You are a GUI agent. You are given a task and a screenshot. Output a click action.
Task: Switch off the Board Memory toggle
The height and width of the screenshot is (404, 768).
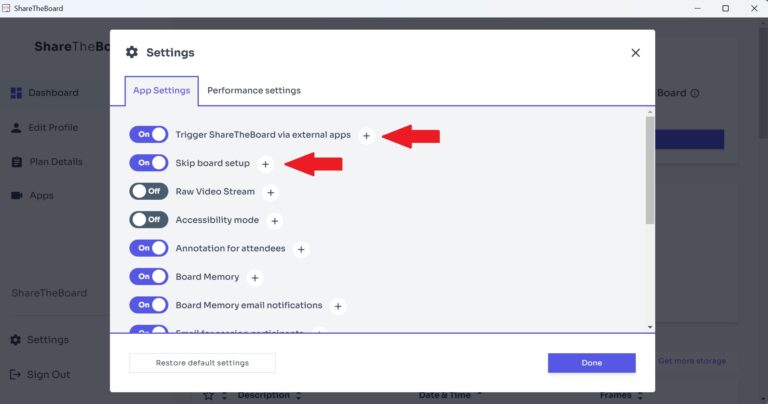point(148,276)
